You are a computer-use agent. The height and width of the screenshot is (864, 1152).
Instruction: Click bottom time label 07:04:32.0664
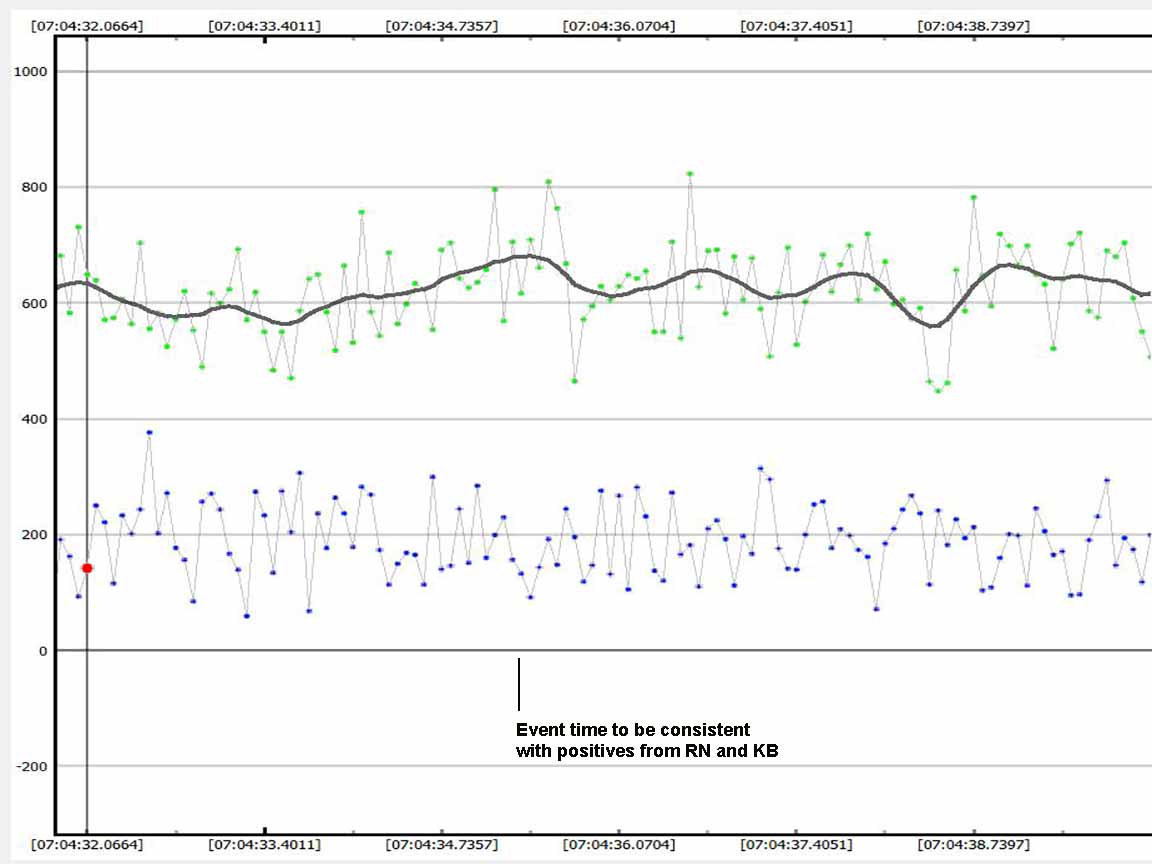point(87,845)
